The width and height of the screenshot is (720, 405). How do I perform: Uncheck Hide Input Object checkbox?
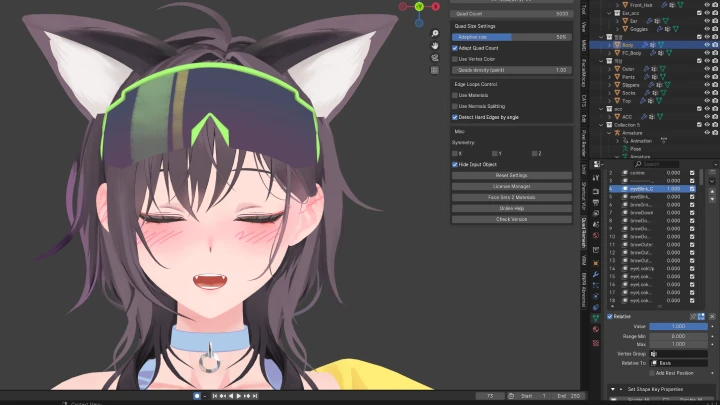455,164
